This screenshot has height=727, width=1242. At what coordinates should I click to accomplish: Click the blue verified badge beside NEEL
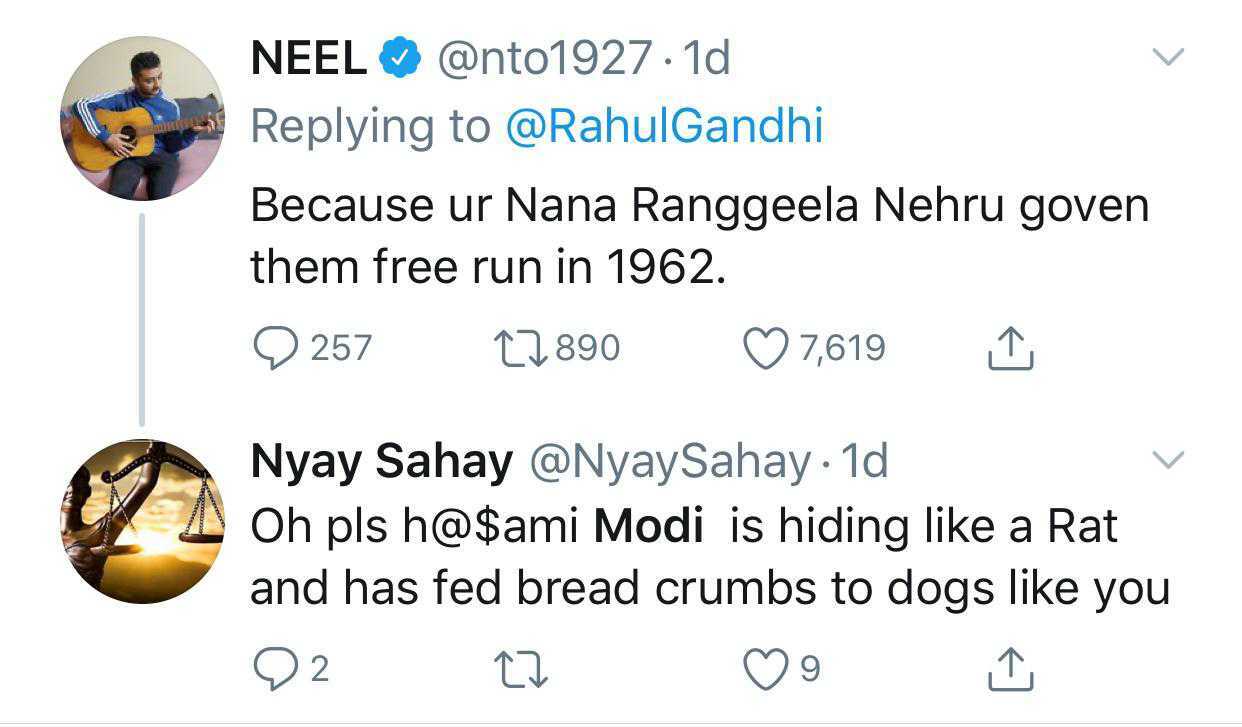(x=401, y=60)
